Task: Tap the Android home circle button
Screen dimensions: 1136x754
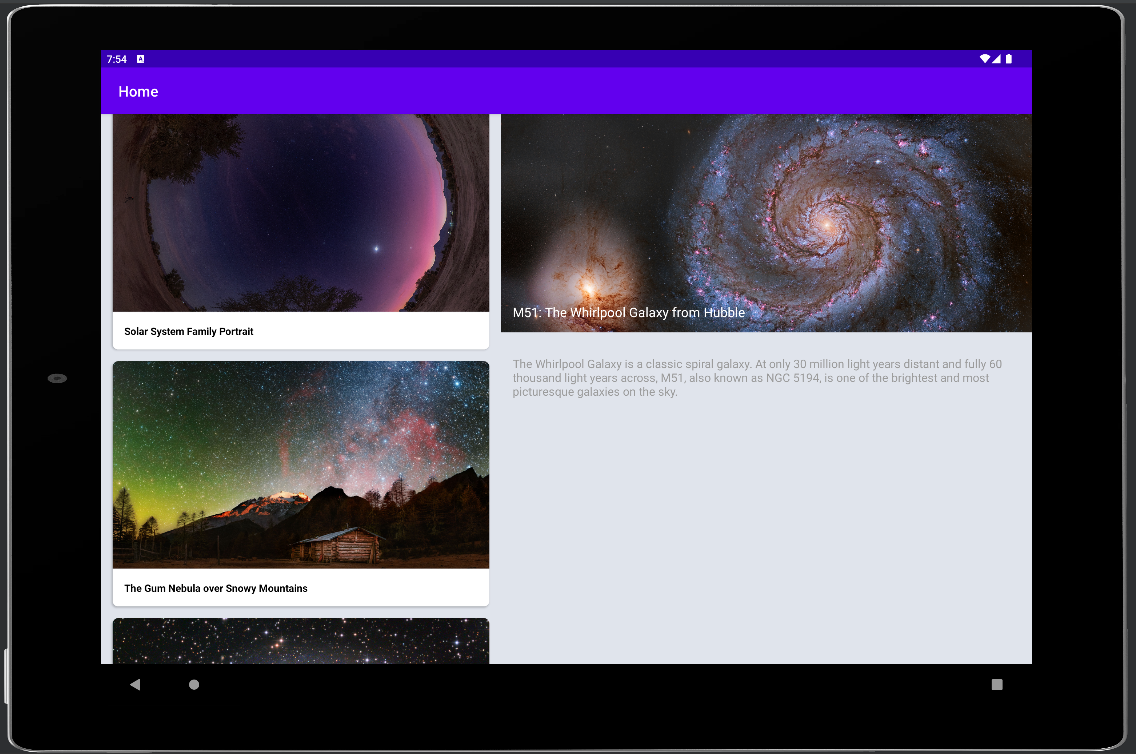Action: click(194, 684)
